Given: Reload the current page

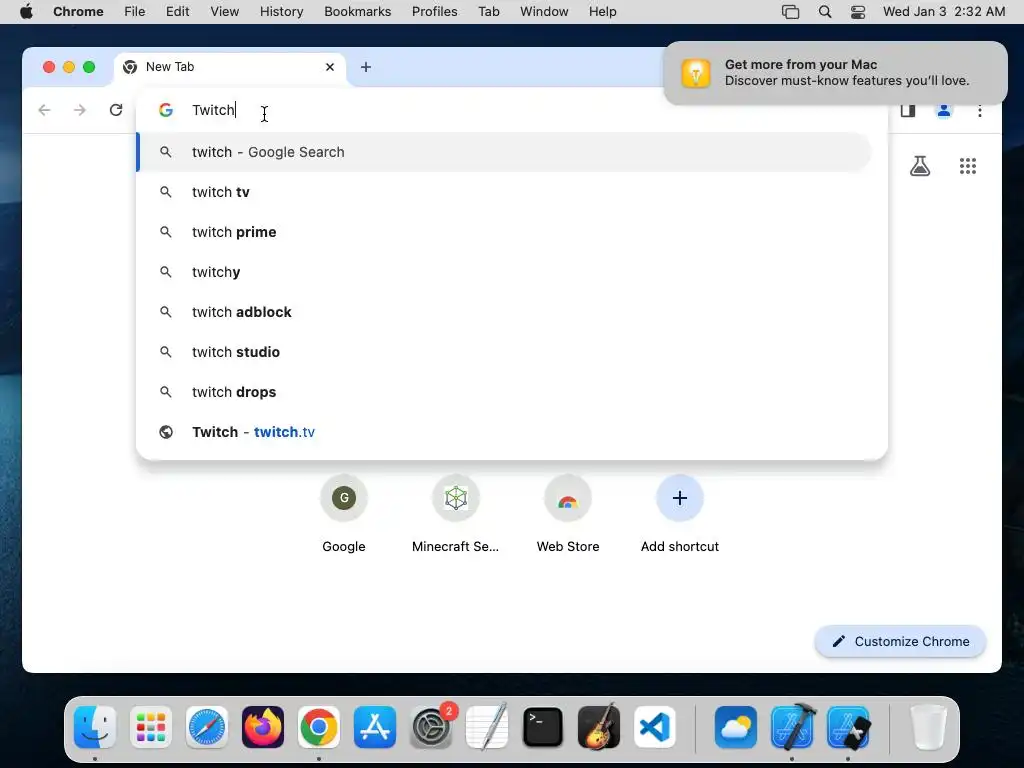Looking at the screenshot, I should pos(116,110).
